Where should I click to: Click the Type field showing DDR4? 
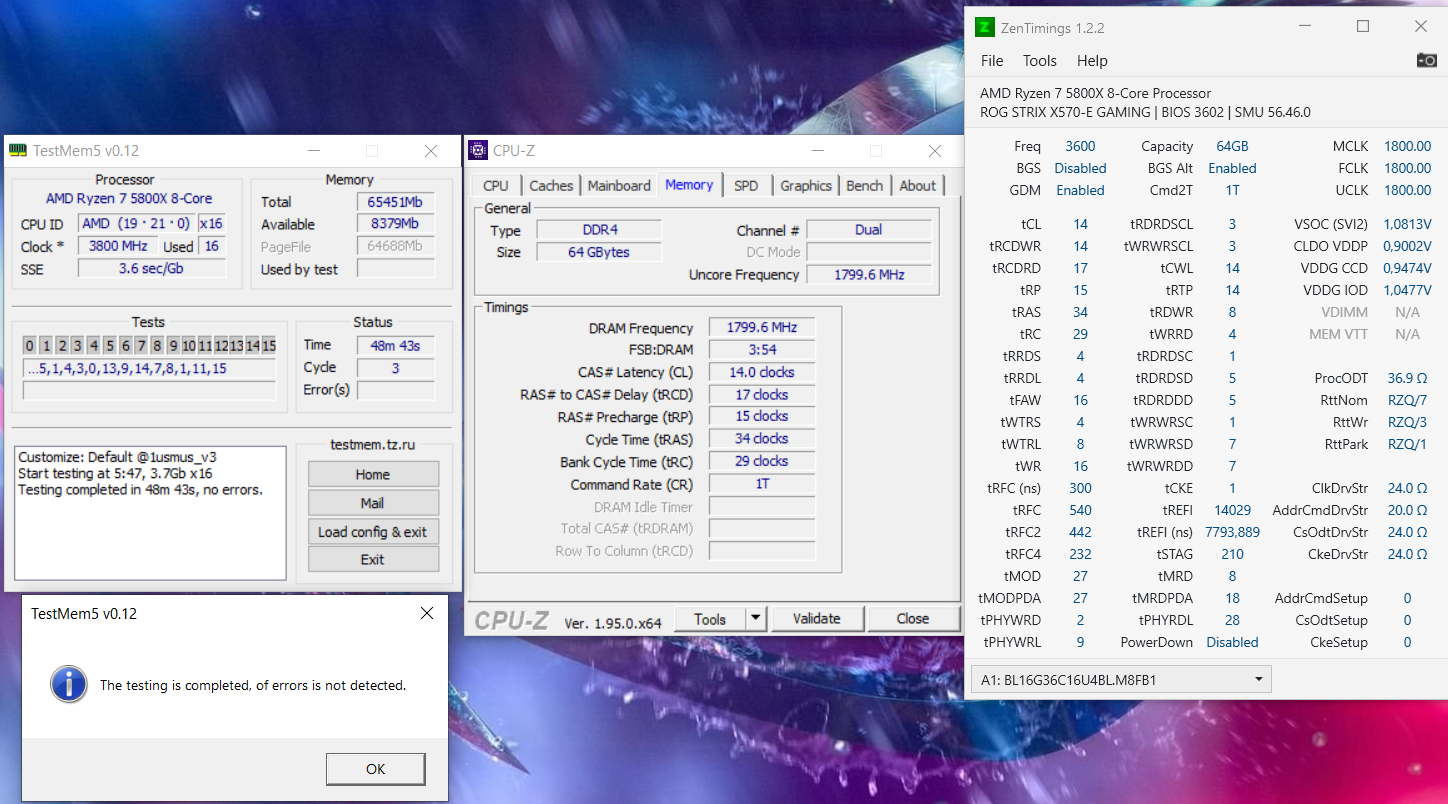pos(599,230)
